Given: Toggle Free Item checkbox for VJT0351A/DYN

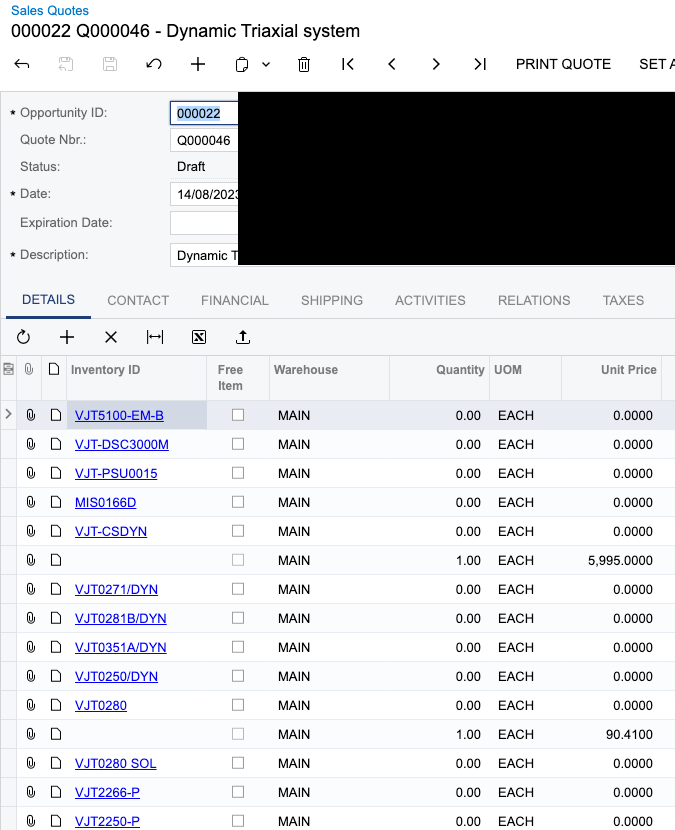Looking at the screenshot, I should pyautogui.click(x=238, y=647).
